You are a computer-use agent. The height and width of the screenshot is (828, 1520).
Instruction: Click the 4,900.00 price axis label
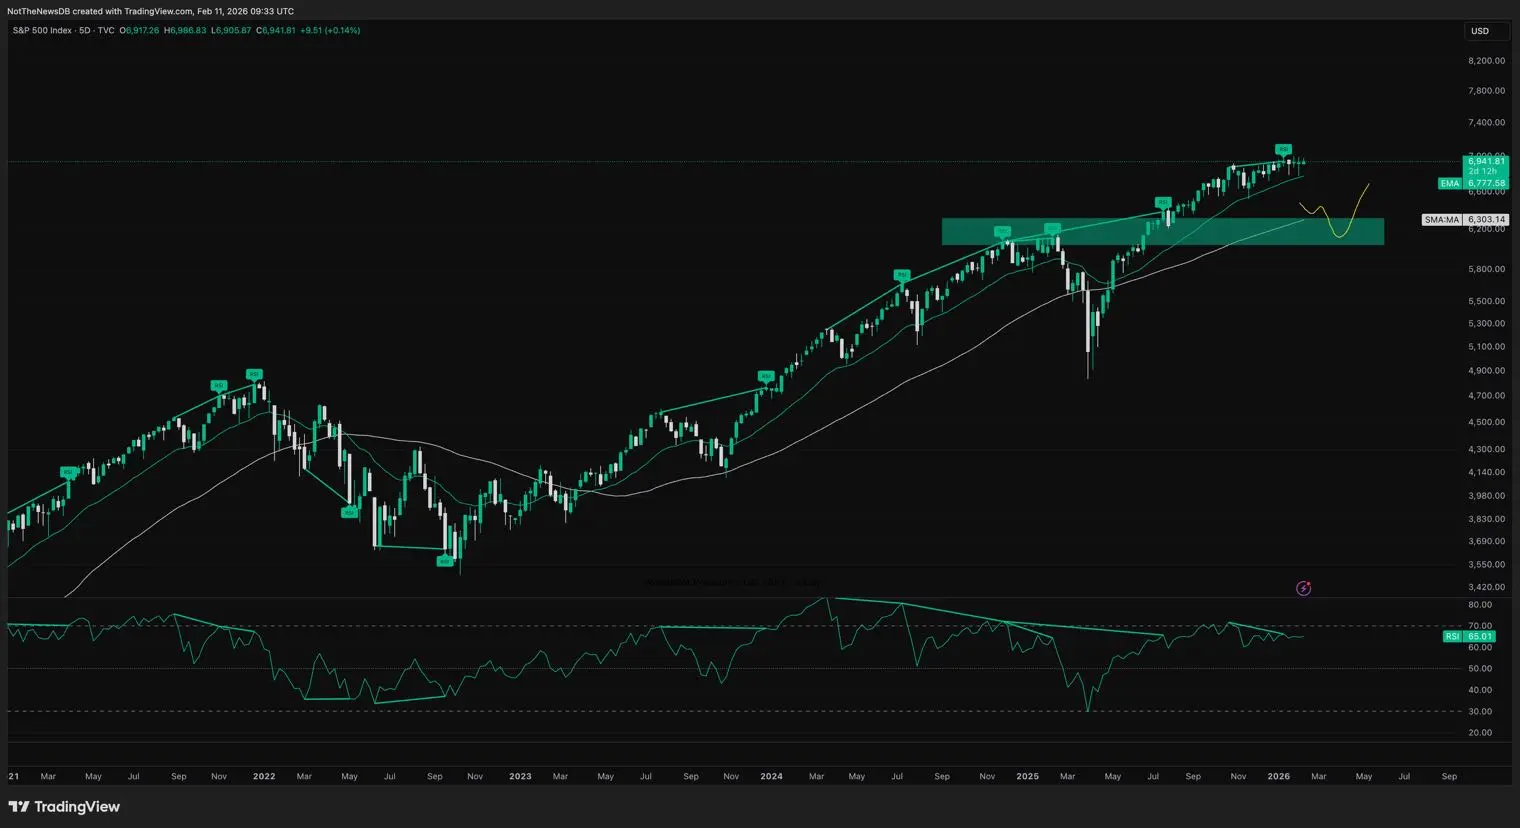click(1486, 371)
